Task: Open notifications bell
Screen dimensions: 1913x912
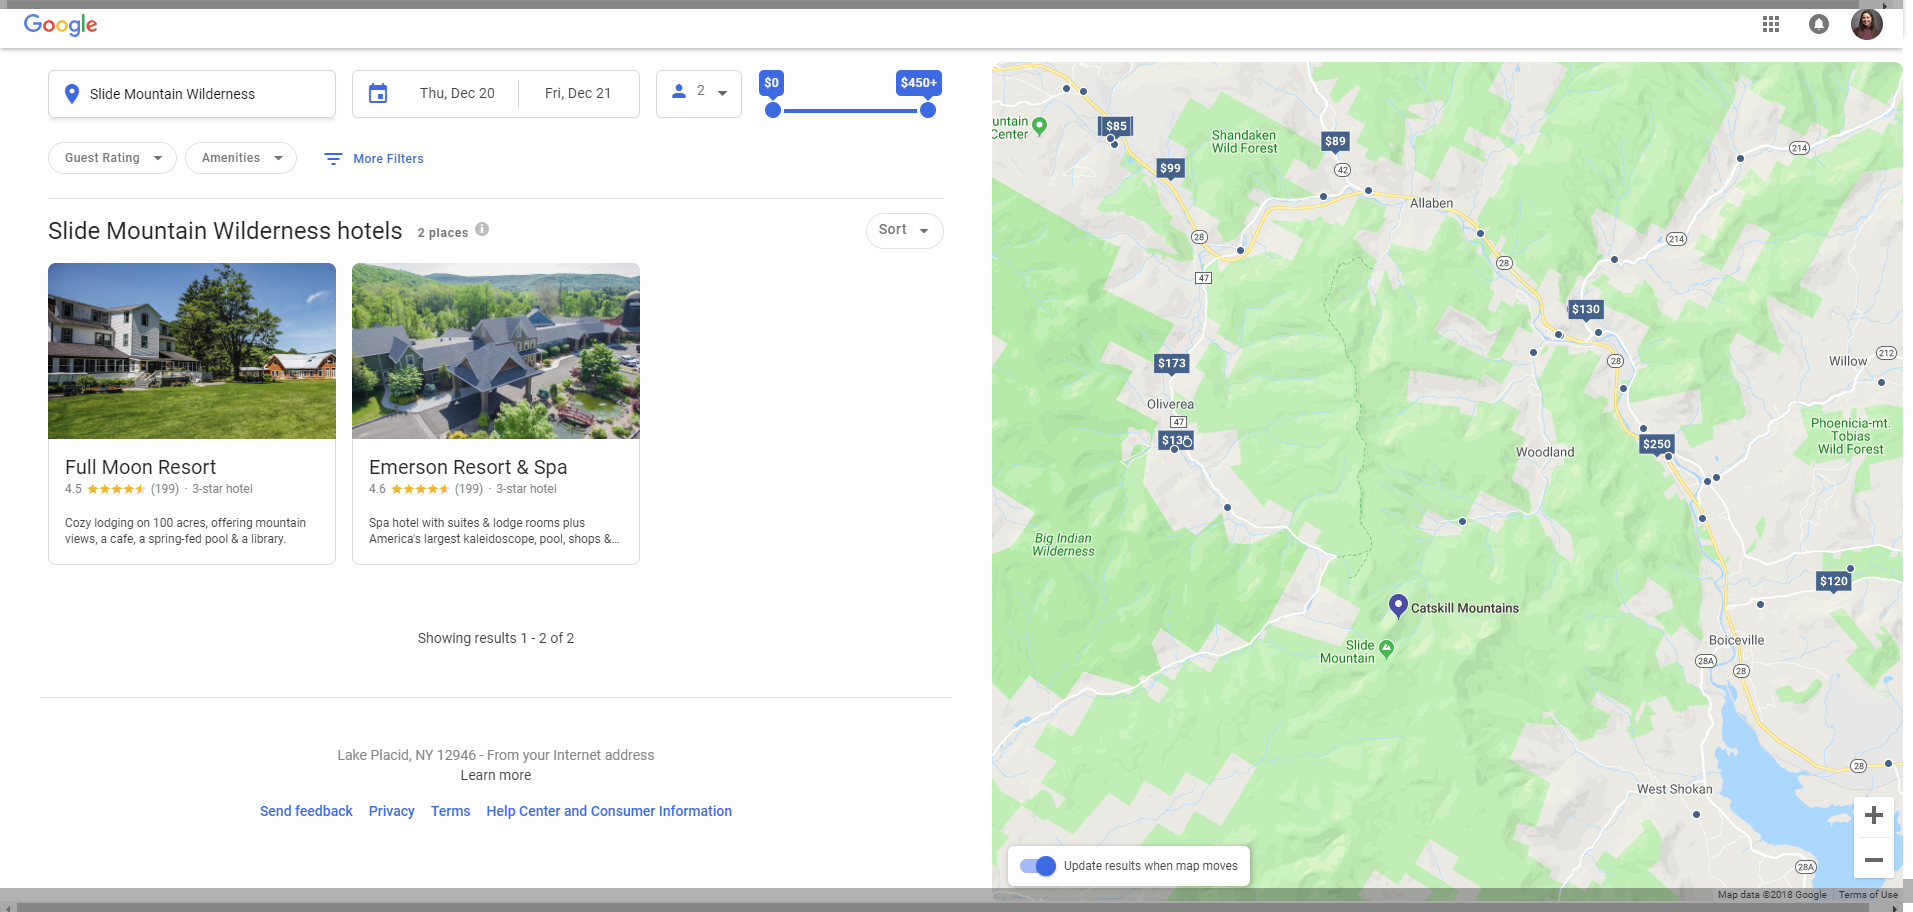Action: pos(1819,24)
